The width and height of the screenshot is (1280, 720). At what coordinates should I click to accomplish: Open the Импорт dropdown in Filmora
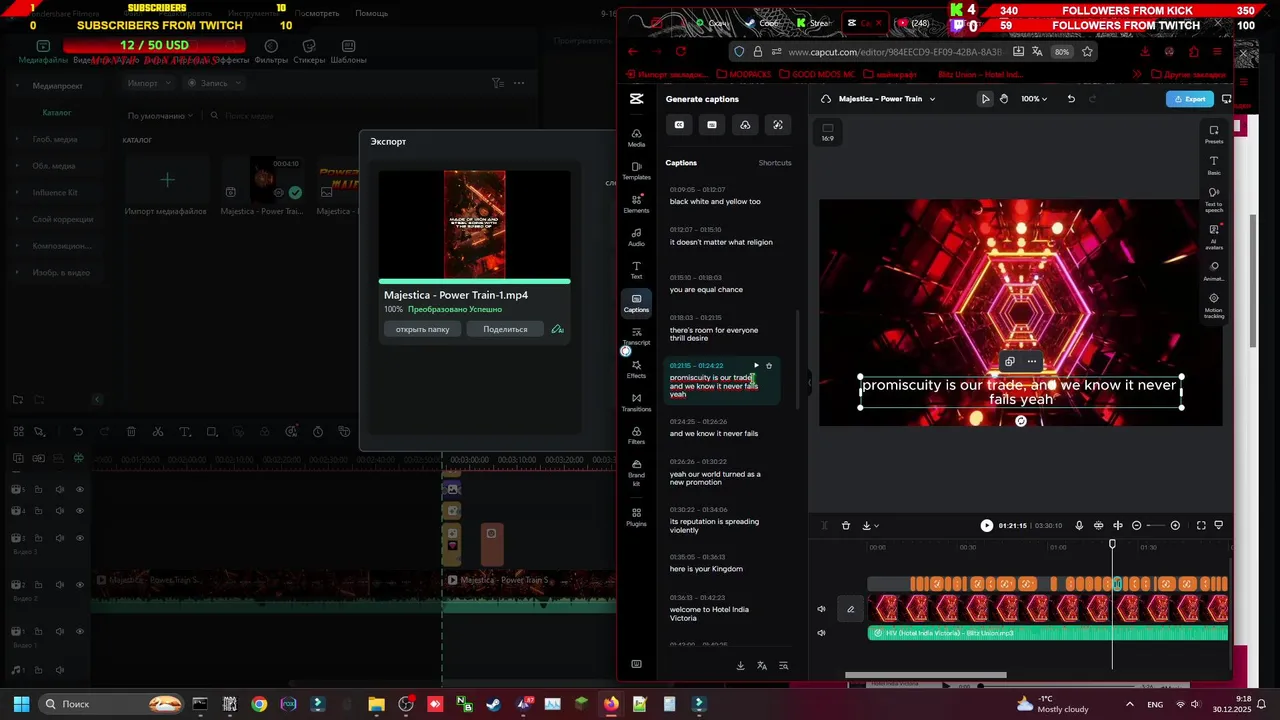(149, 83)
